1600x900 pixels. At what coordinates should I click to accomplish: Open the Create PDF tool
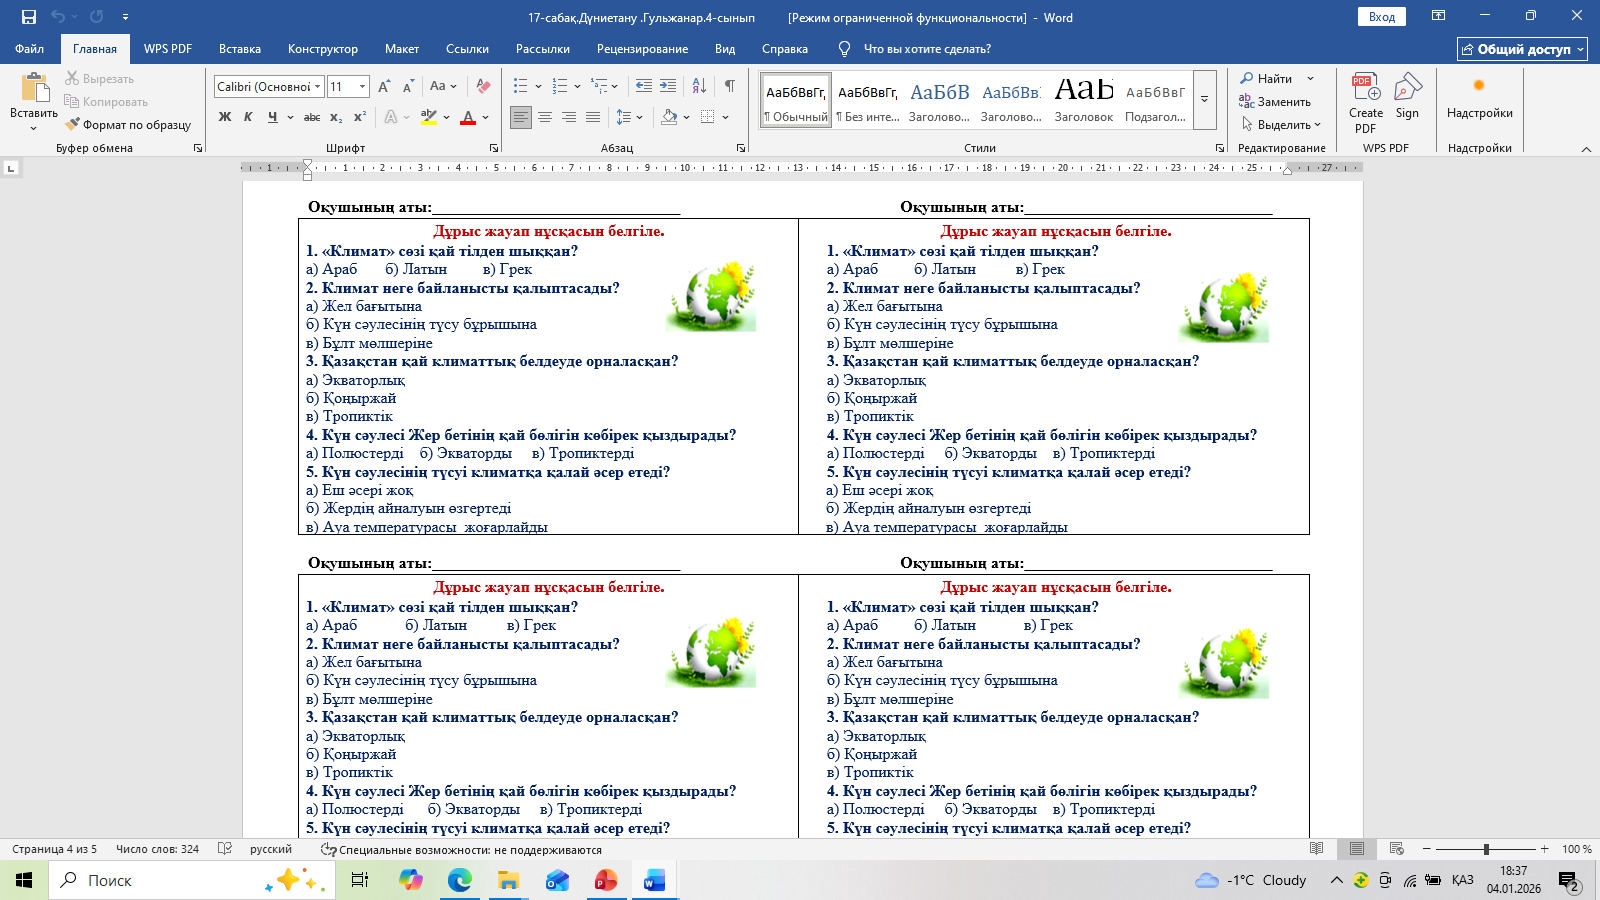1366,102
